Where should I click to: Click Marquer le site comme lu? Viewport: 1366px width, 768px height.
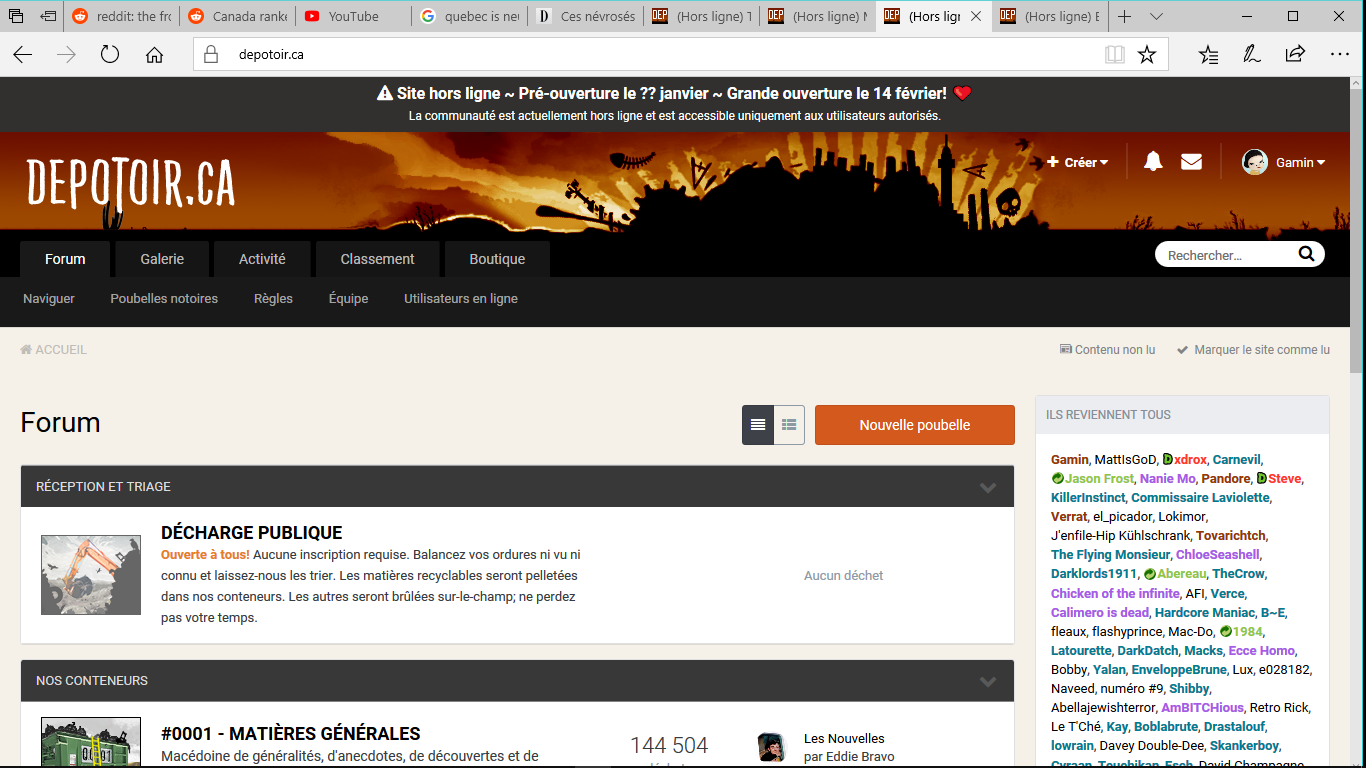pos(1253,350)
